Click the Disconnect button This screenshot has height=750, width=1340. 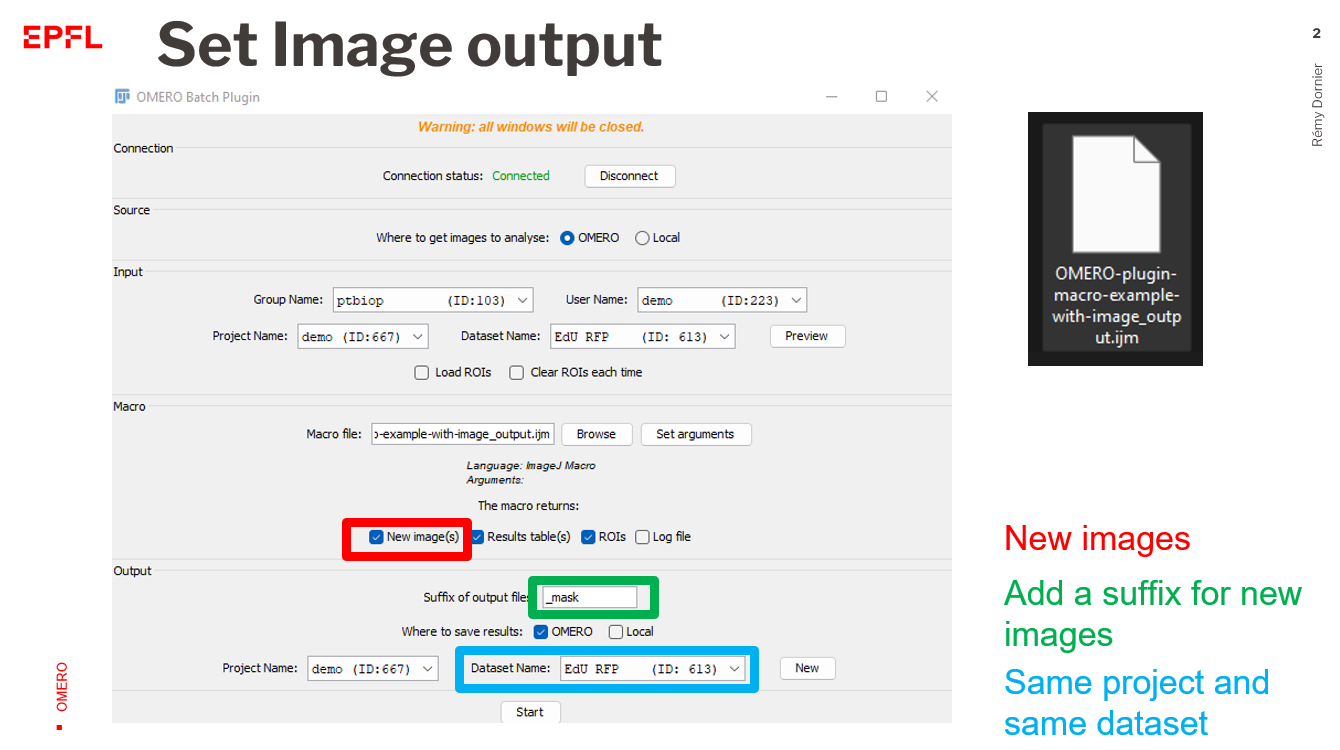click(x=630, y=176)
